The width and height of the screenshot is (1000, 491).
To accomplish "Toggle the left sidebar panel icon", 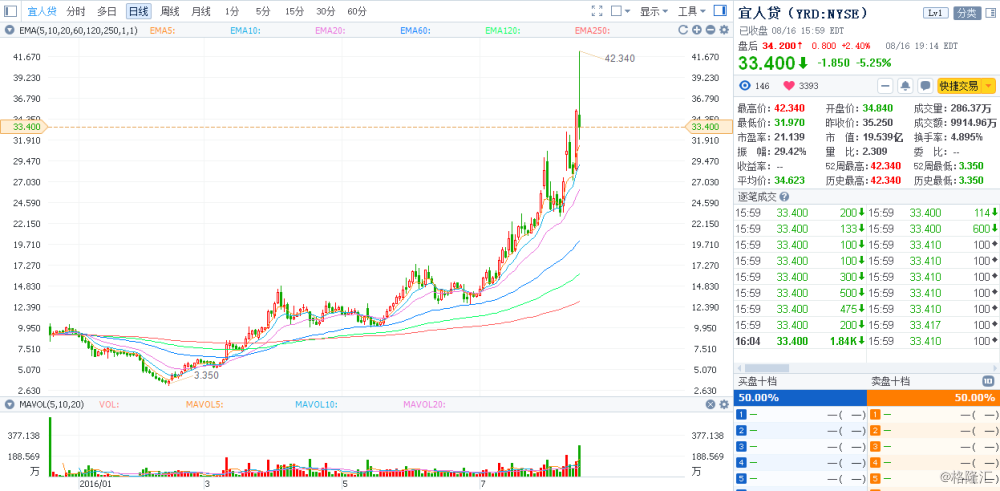I will [x=11, y=11].
